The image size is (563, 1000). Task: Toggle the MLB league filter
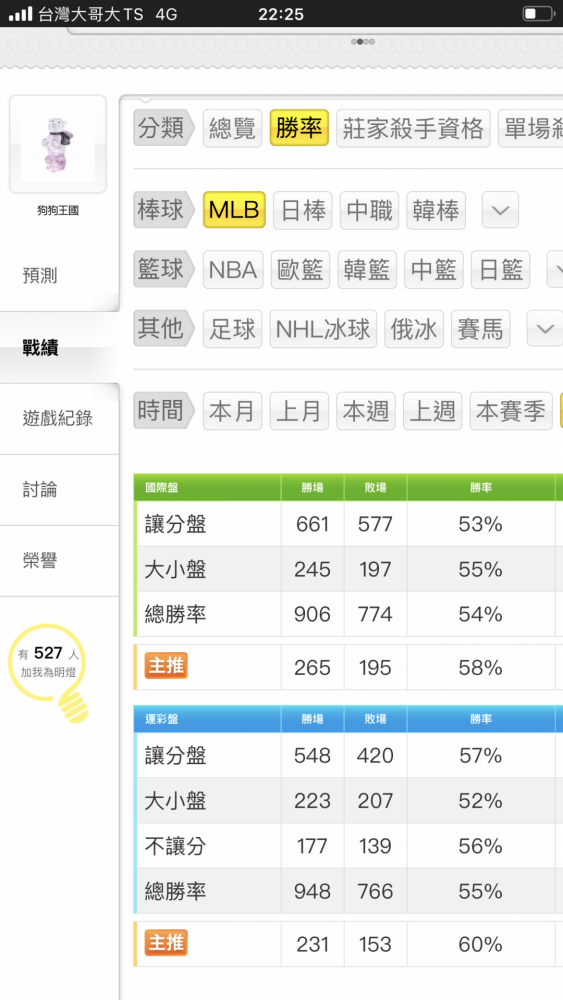click(x=234, y=210)
